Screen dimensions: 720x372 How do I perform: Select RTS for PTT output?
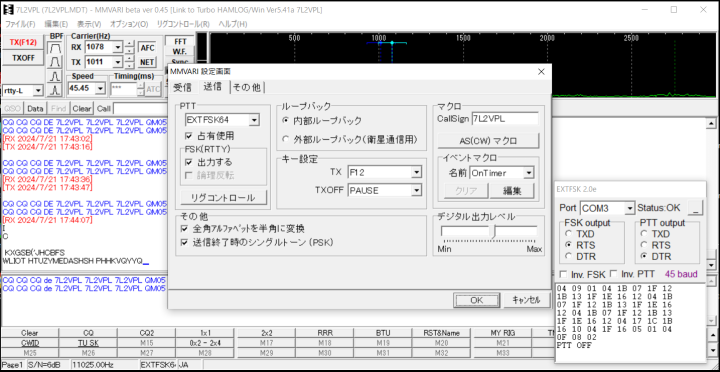click(644, 245)
